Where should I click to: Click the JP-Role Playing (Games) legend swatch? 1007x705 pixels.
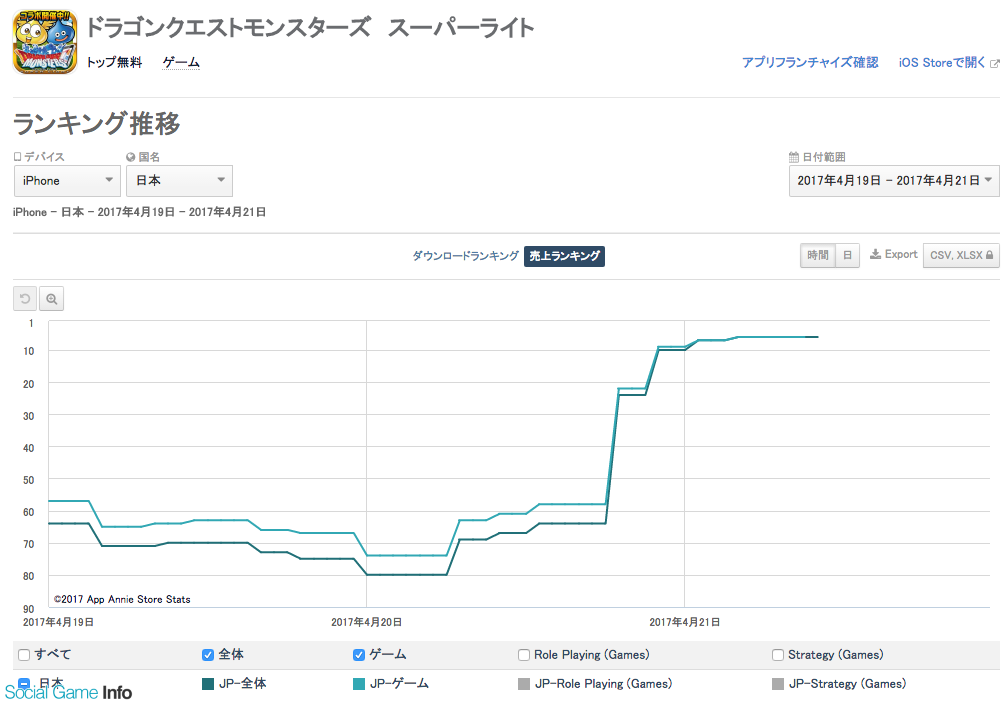point(523,684)
